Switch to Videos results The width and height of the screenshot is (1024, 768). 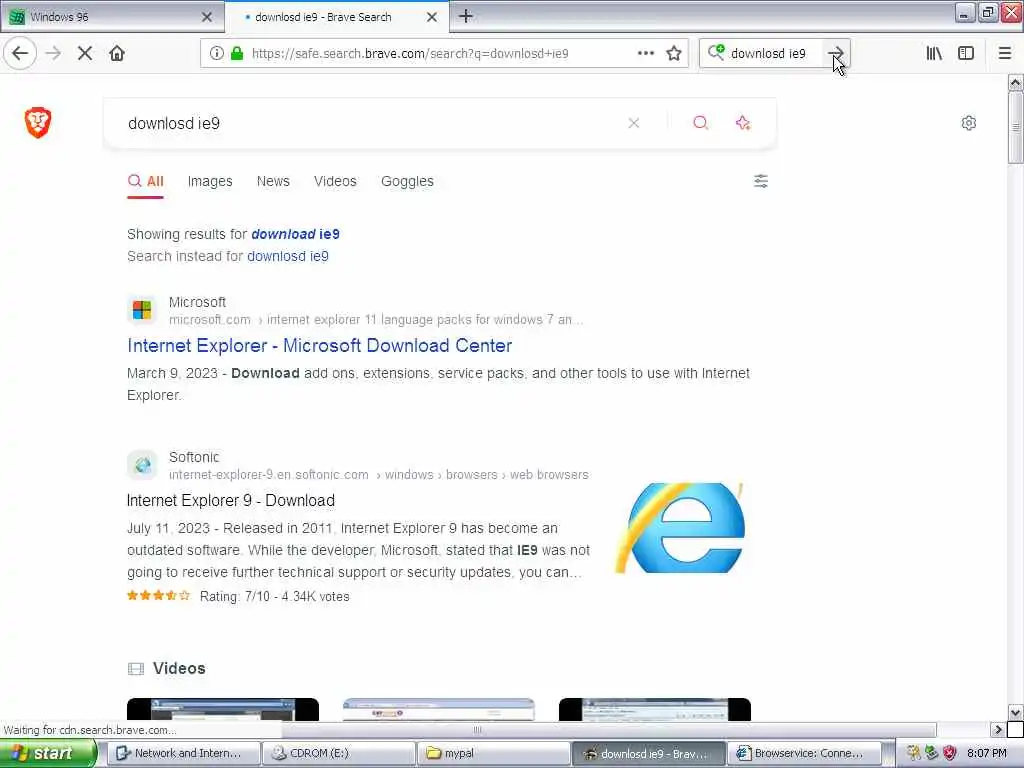335,181
